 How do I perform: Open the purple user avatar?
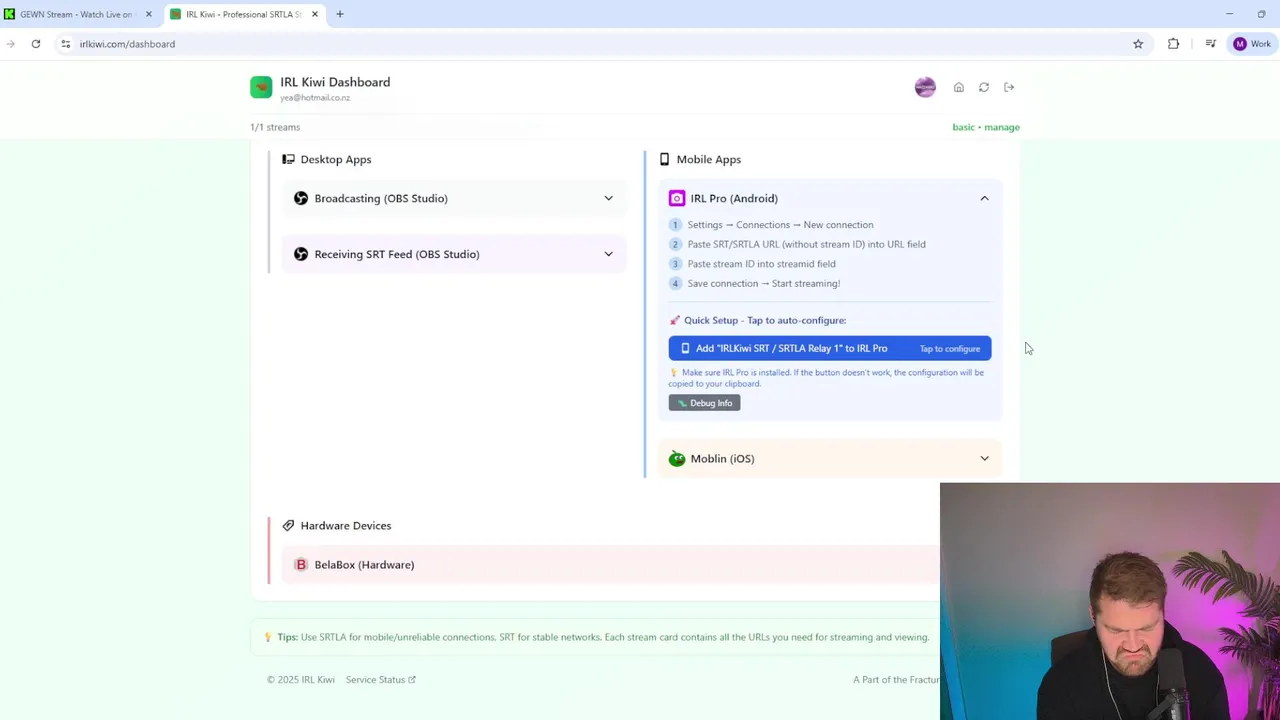(x=925, y=87)
